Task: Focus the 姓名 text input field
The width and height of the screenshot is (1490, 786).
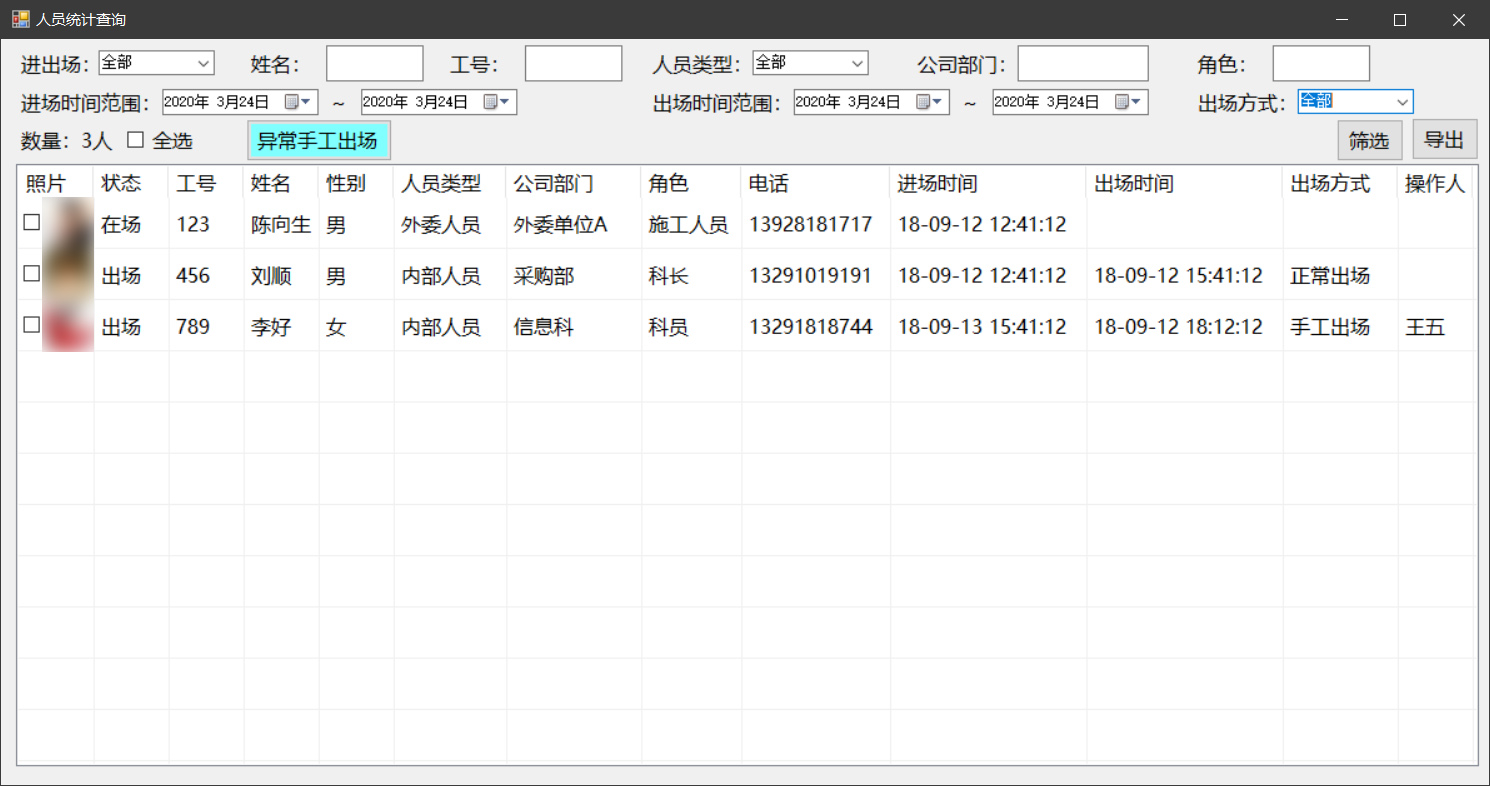Action: [x=375, y=64]
